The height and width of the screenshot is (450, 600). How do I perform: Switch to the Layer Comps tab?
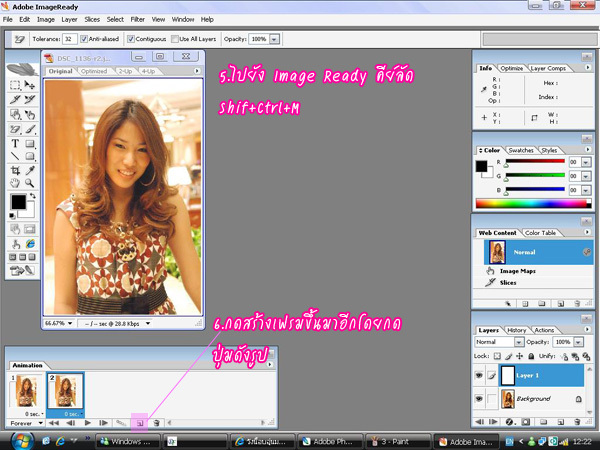[x=548, y=68]
